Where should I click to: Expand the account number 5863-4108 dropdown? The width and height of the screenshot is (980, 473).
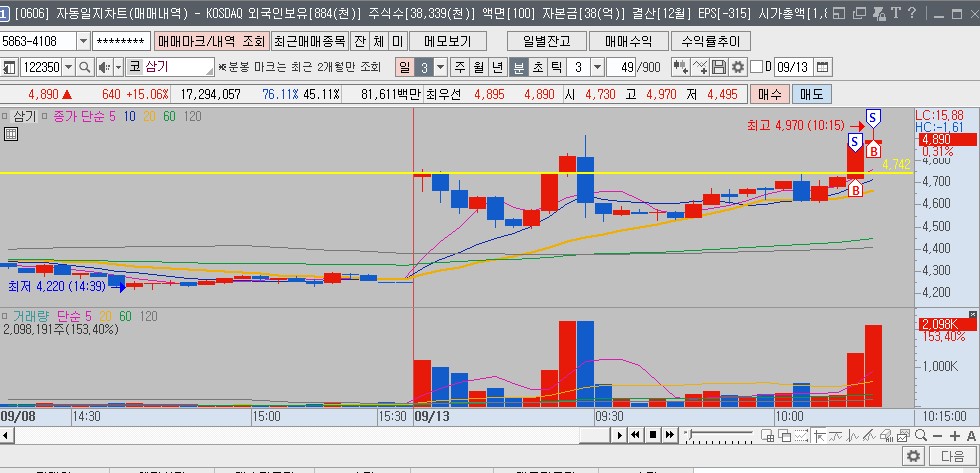83,42
